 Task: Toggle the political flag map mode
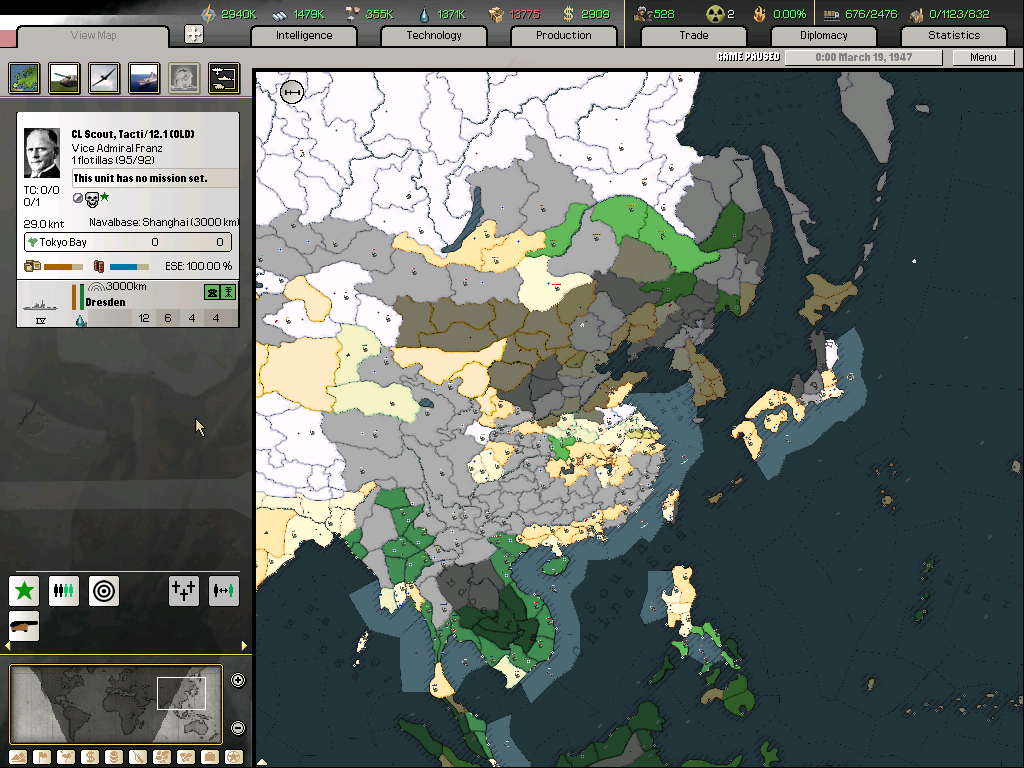(x=42, y=757)
